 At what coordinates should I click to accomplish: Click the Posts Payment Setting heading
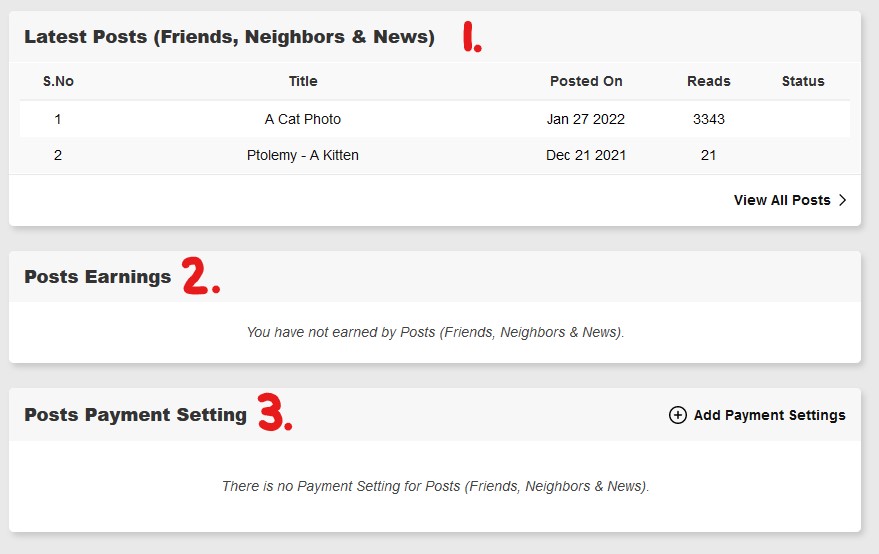[135, 415]
